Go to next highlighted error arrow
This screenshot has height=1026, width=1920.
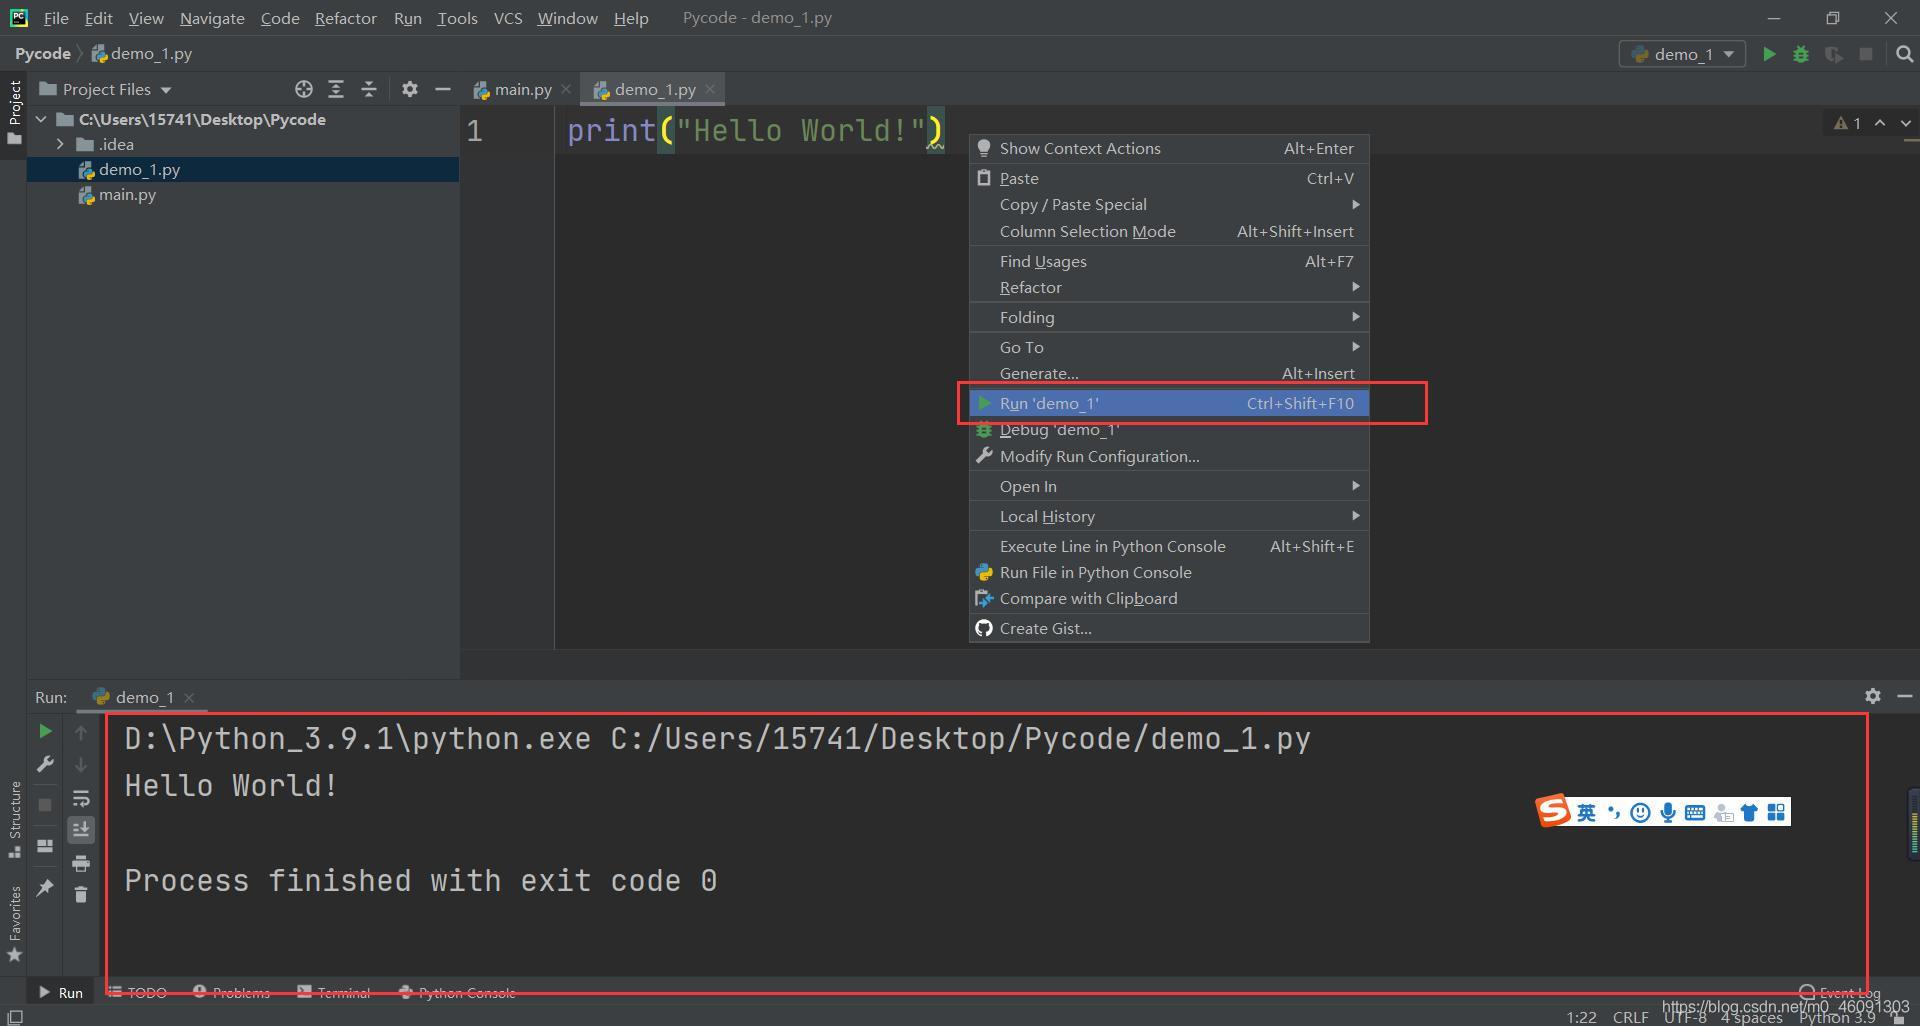(1906, 123)
